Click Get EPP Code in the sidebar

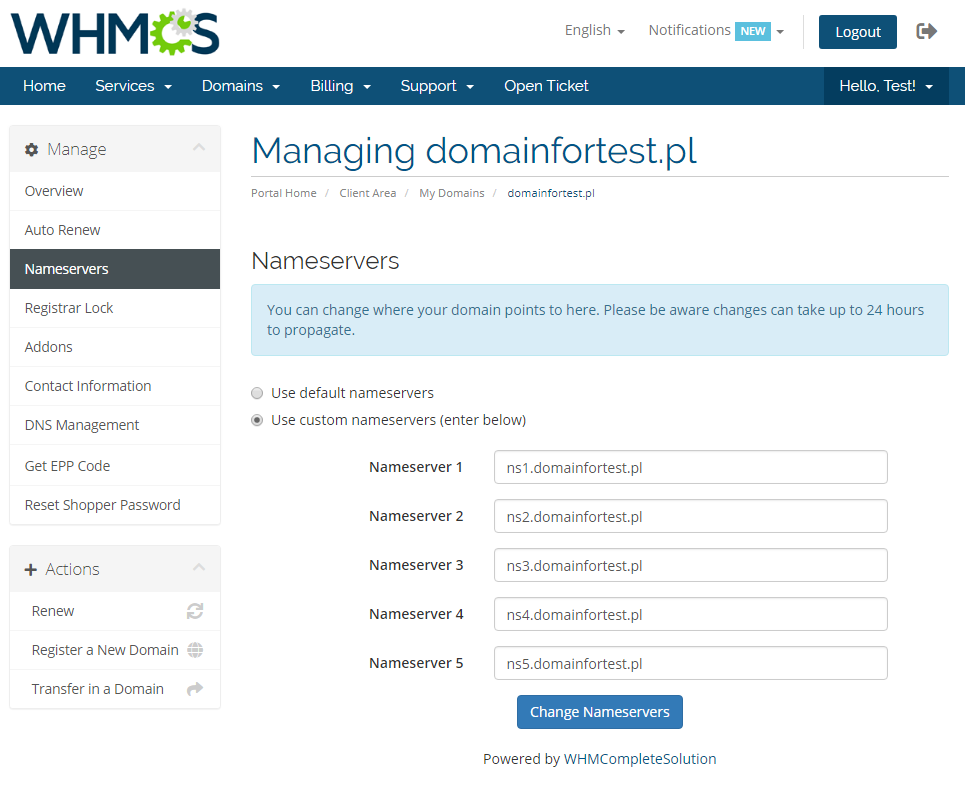coord(115,466)
